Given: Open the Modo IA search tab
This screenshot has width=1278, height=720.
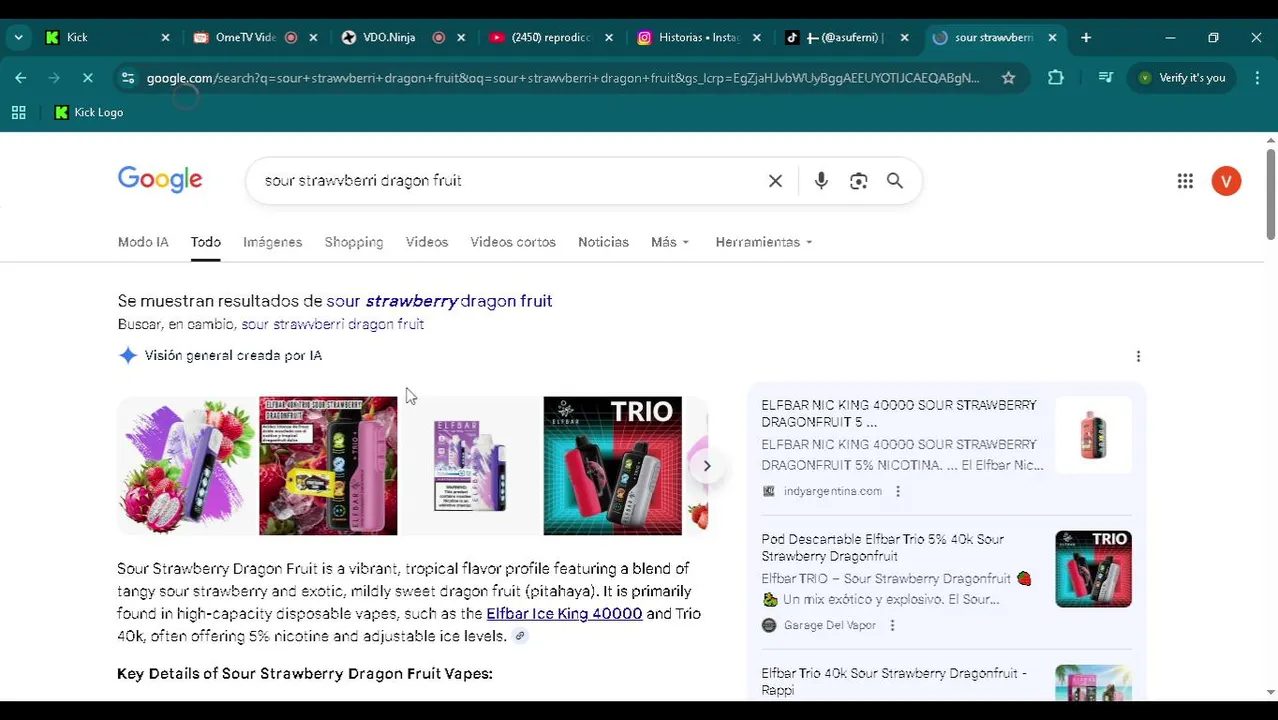Looking at the screenshot, I should click(143, 242).
